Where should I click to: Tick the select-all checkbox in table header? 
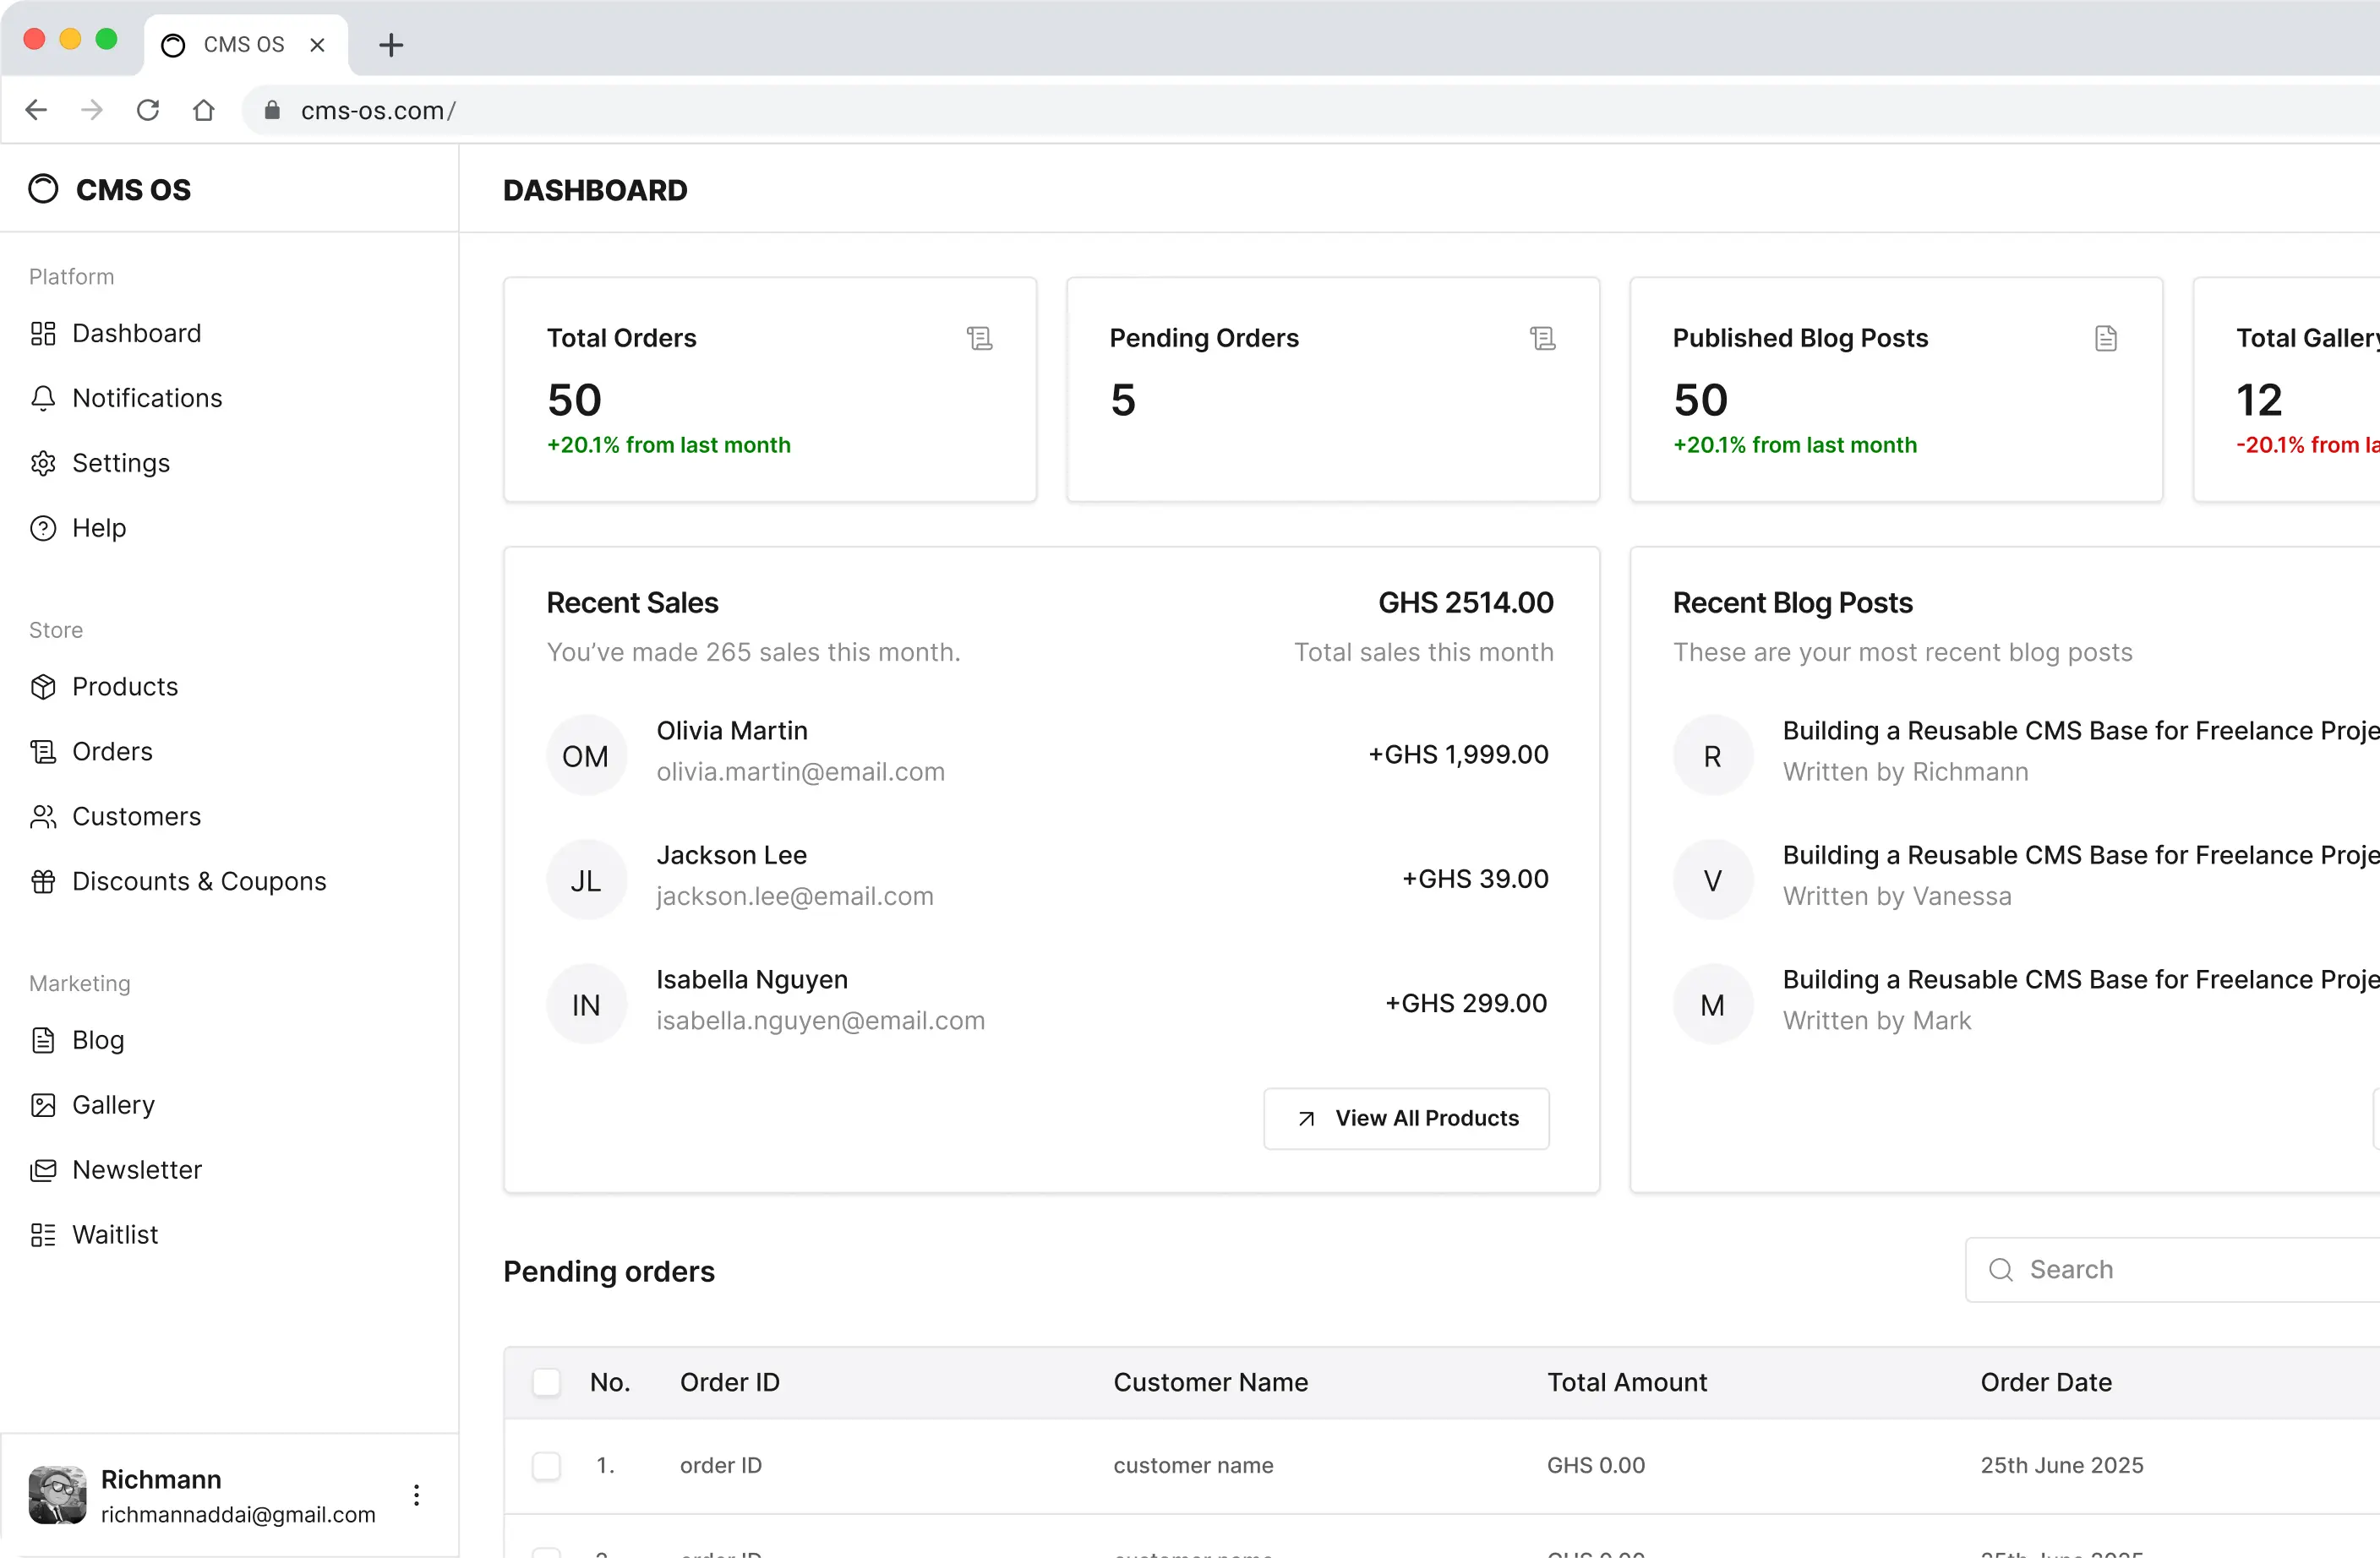546,1382
